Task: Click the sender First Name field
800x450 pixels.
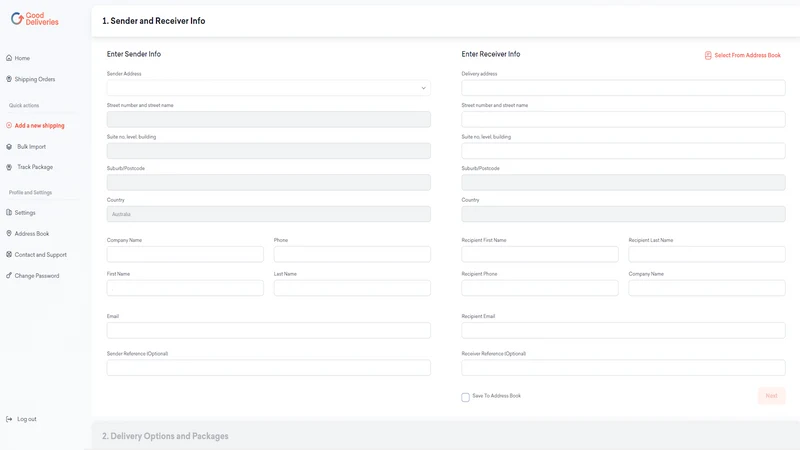Action: coord(185,288)
